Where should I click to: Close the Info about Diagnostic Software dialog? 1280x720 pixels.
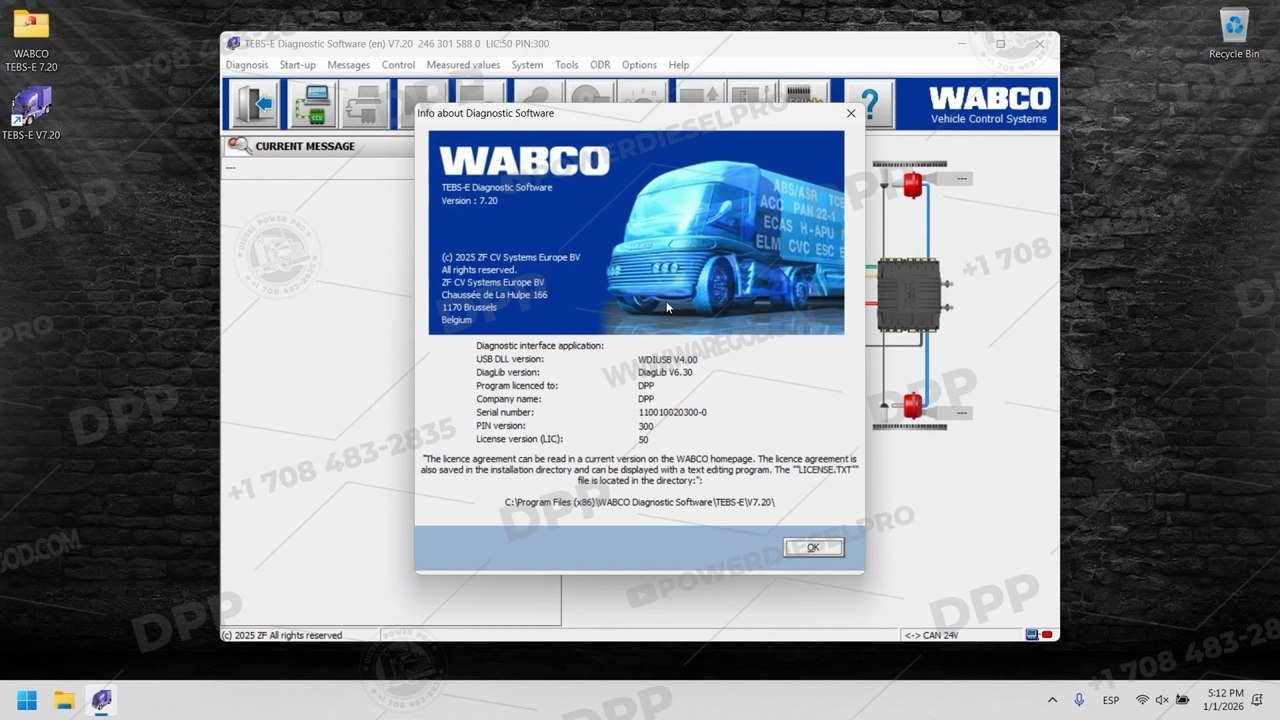click(x=851, y=113)
